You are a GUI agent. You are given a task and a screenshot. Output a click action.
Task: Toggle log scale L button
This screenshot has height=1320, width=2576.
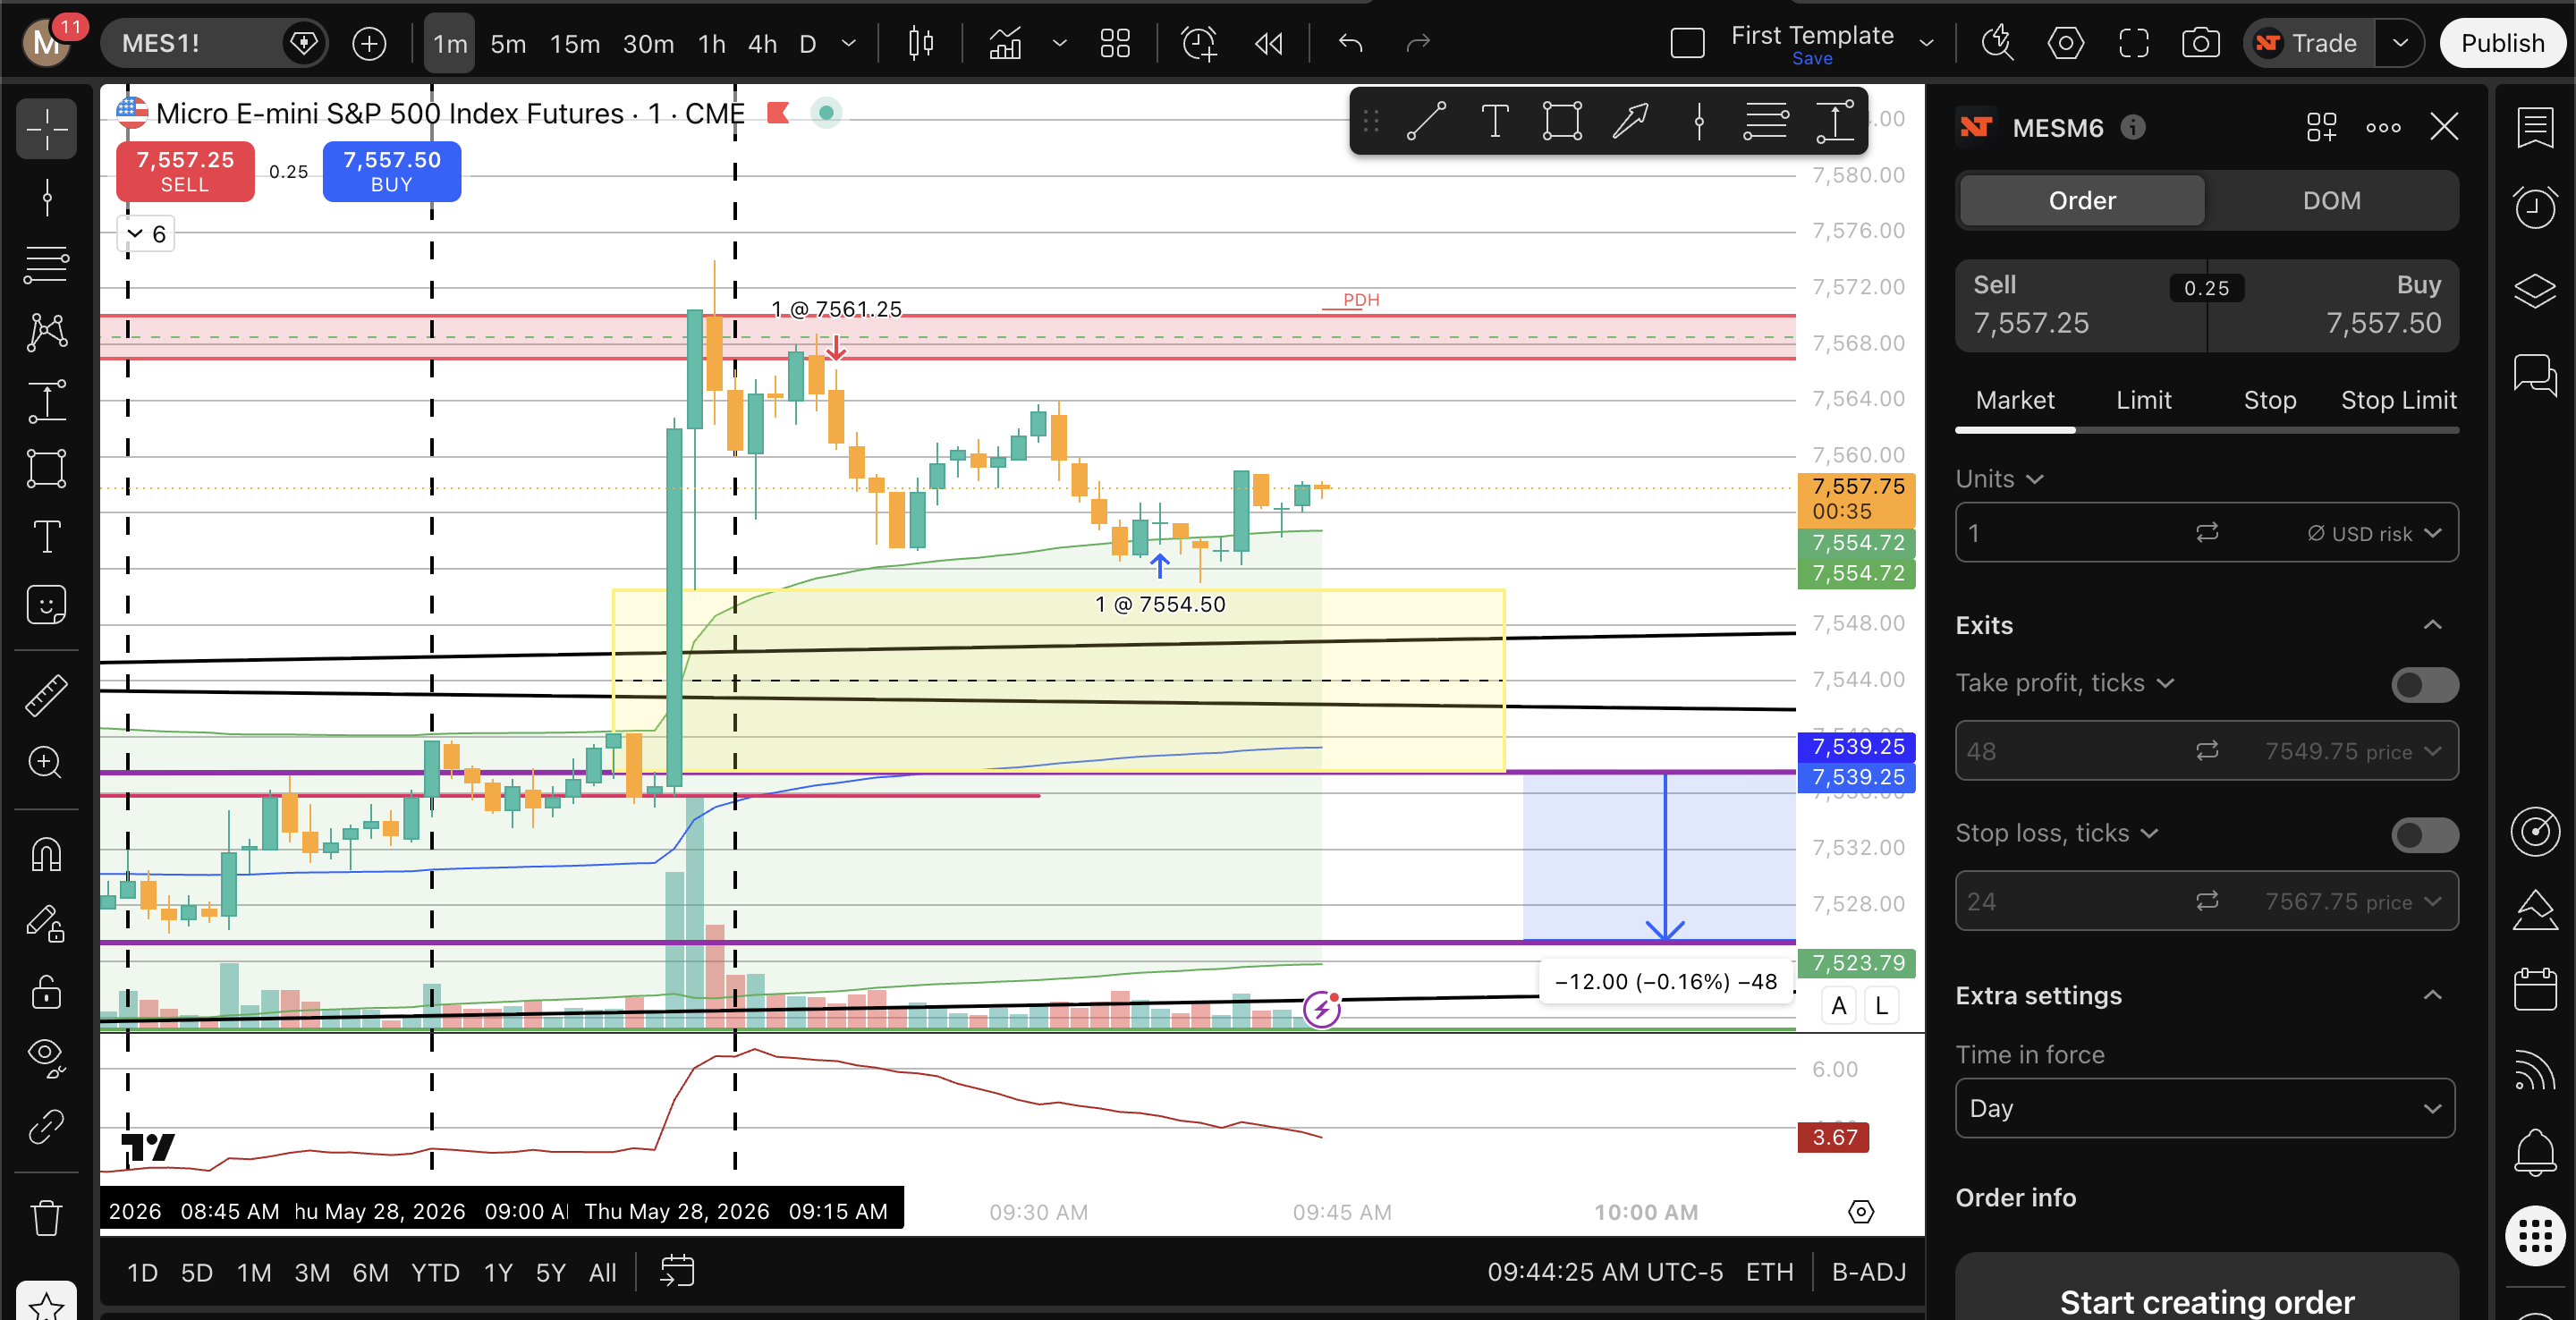pyautogui.click(x=1881, y=1005)
